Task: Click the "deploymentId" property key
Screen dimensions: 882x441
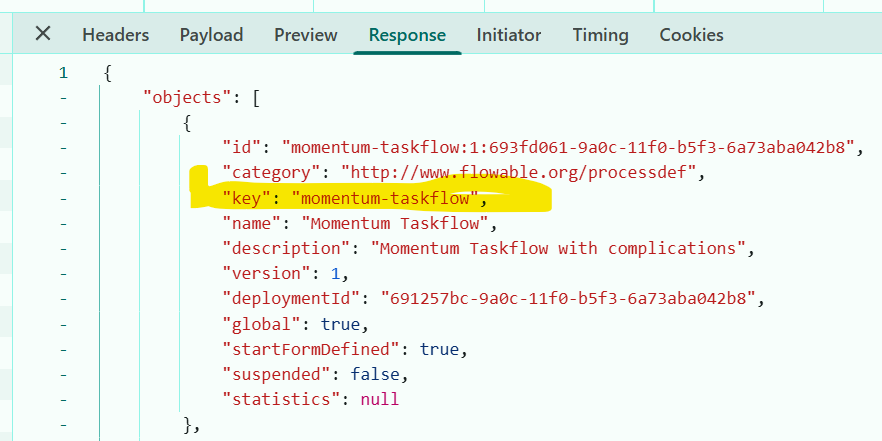Action: click(291, 299)
